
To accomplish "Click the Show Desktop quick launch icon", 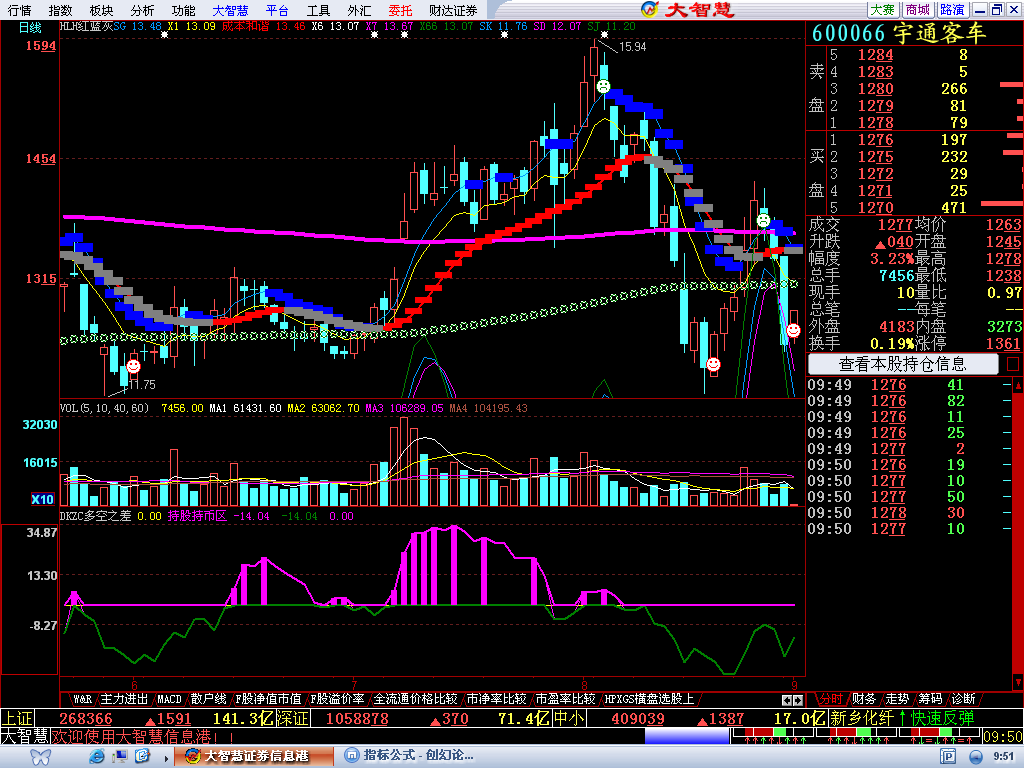I will [120, 756].
